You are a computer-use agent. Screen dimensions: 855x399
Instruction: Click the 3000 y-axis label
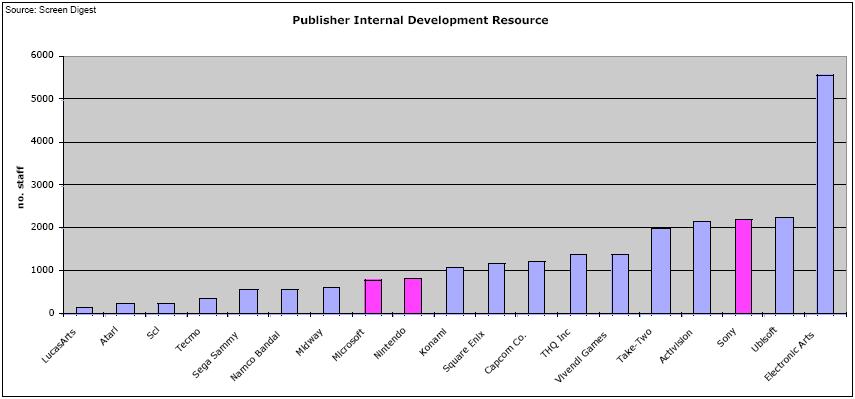click(43, 185)
